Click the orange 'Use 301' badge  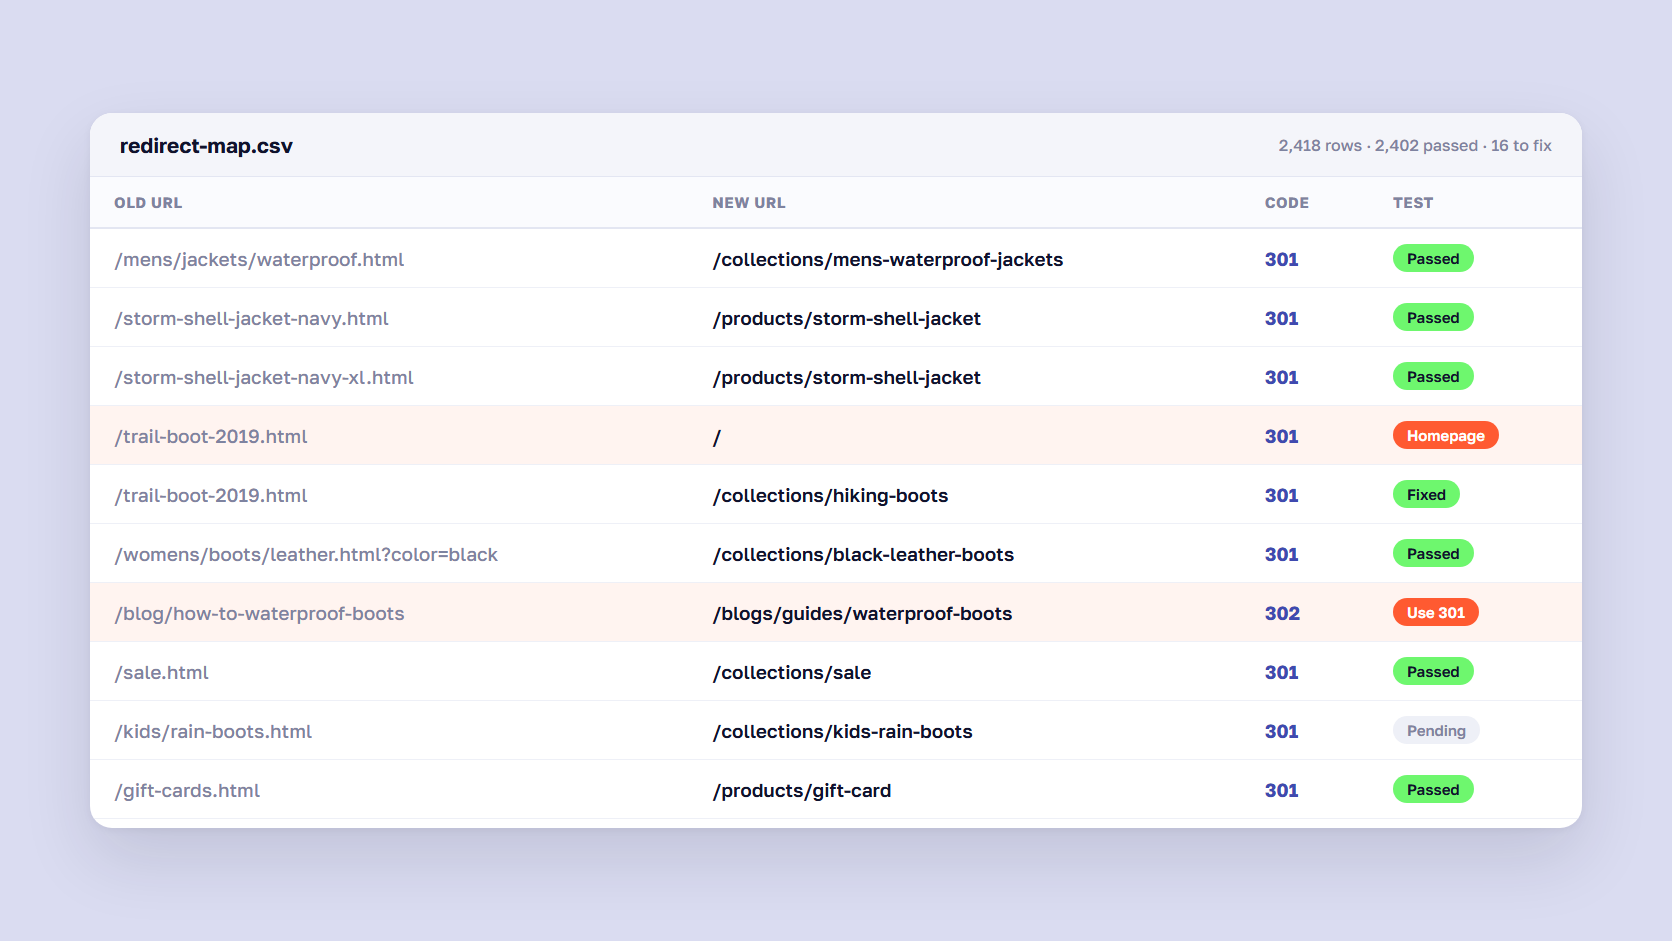coord(1436,613)
